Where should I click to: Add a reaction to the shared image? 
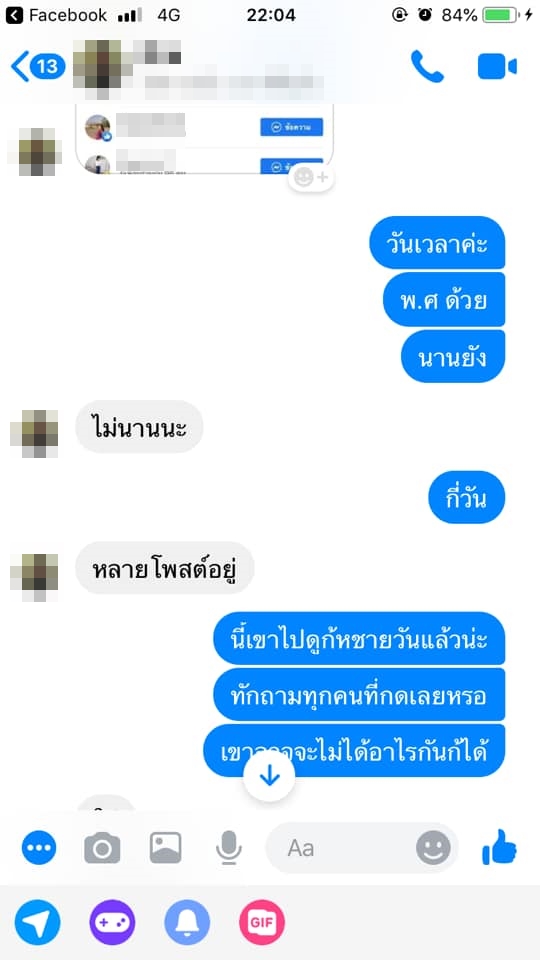click(311, 178)
